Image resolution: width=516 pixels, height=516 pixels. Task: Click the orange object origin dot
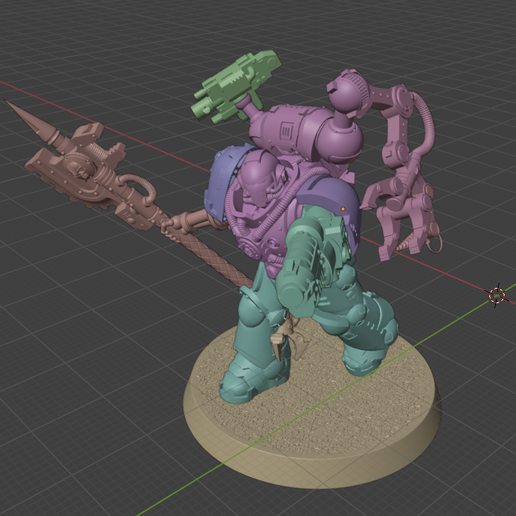pos(343,209)
